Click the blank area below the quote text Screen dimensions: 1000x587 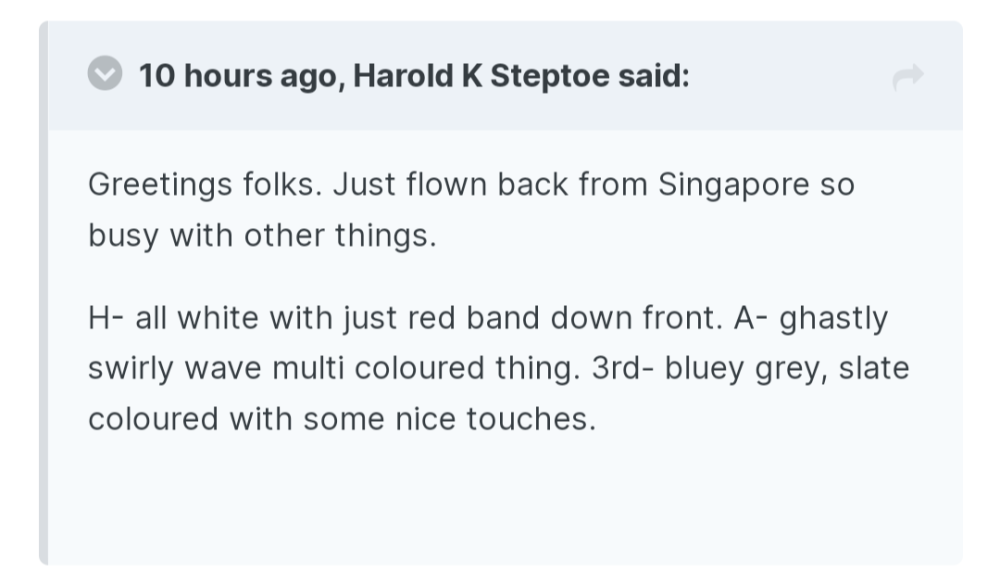pyautogui.click(x=500, y=500)
